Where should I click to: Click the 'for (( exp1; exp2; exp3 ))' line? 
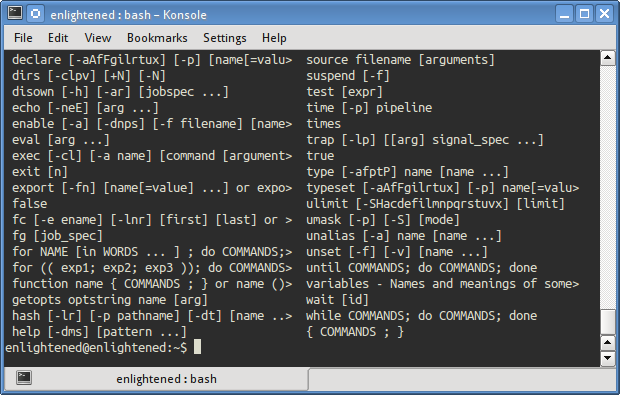(152, 268)
